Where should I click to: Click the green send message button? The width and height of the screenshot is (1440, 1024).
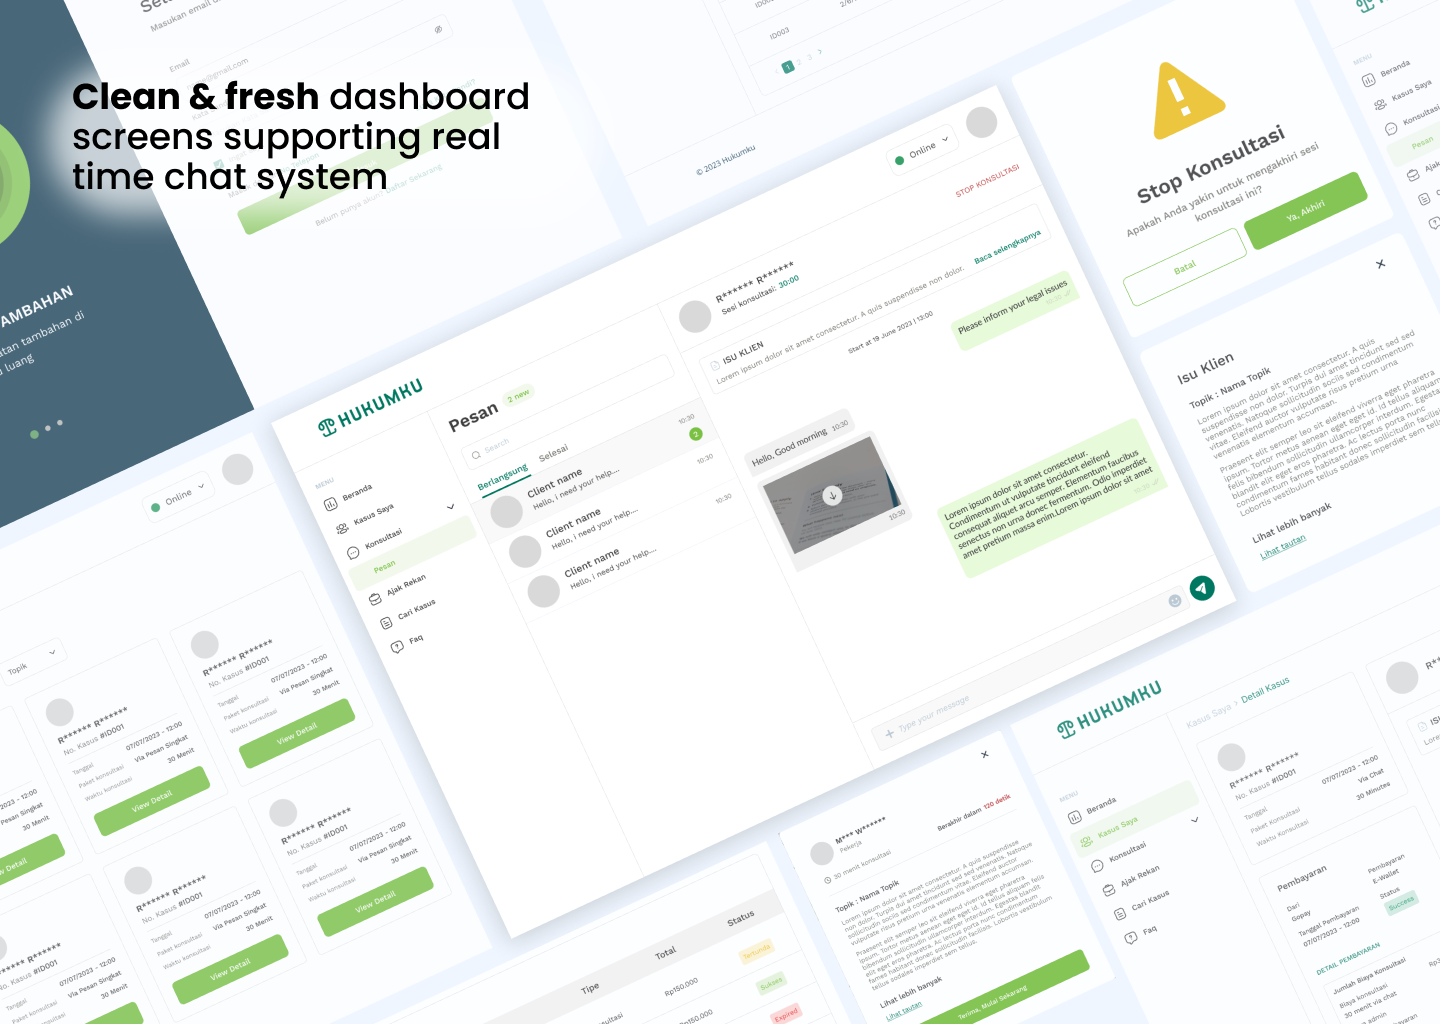point(1202,588)
